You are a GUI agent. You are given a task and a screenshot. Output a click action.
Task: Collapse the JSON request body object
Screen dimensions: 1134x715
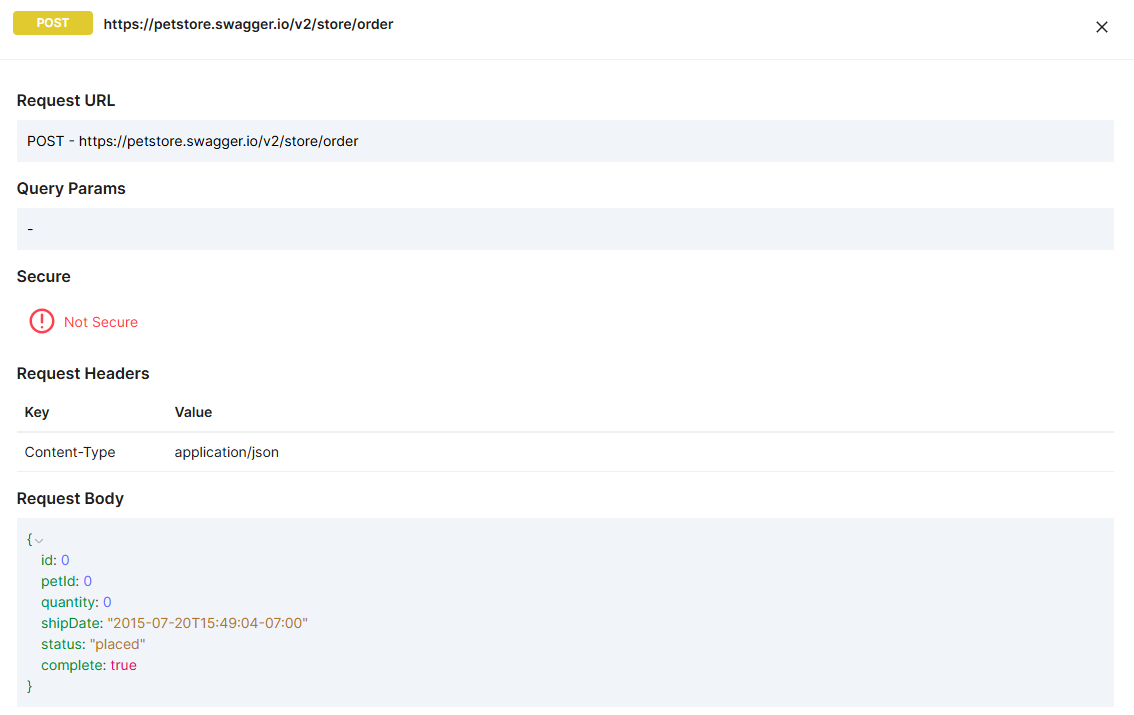tap(39, 540)
